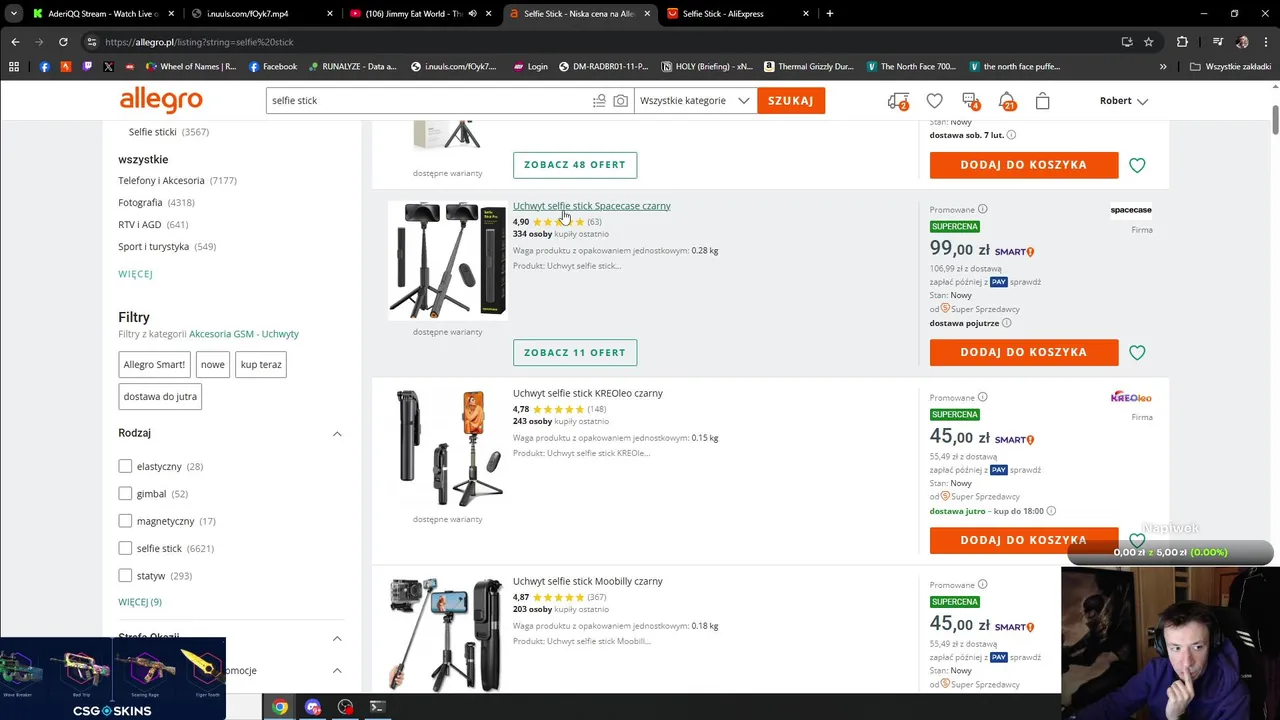Viewport: 1280px width, 720px height.
Task: Open Chrome from the Windows taskbar
Action: pos(280,707)
